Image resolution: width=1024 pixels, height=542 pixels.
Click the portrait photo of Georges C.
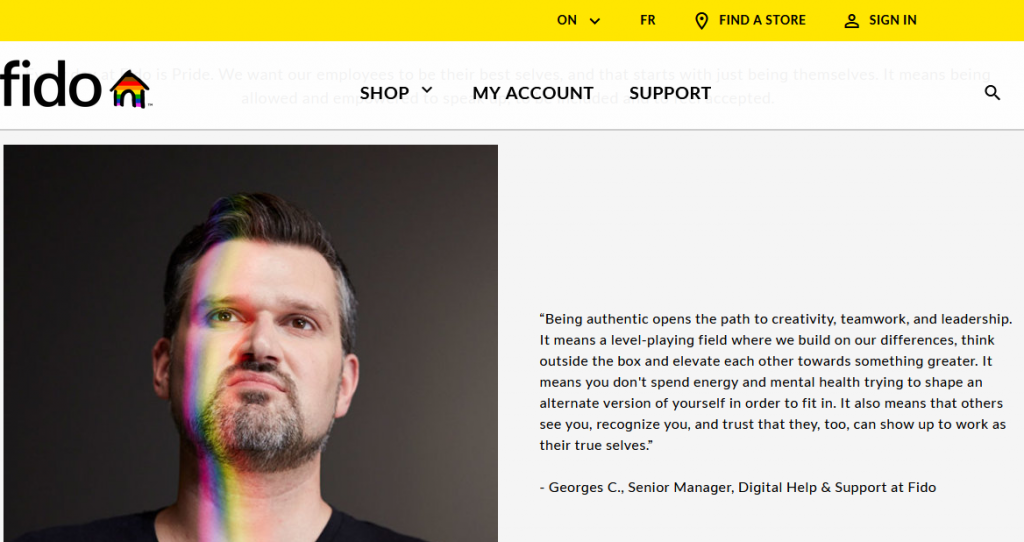pos(251,343)
